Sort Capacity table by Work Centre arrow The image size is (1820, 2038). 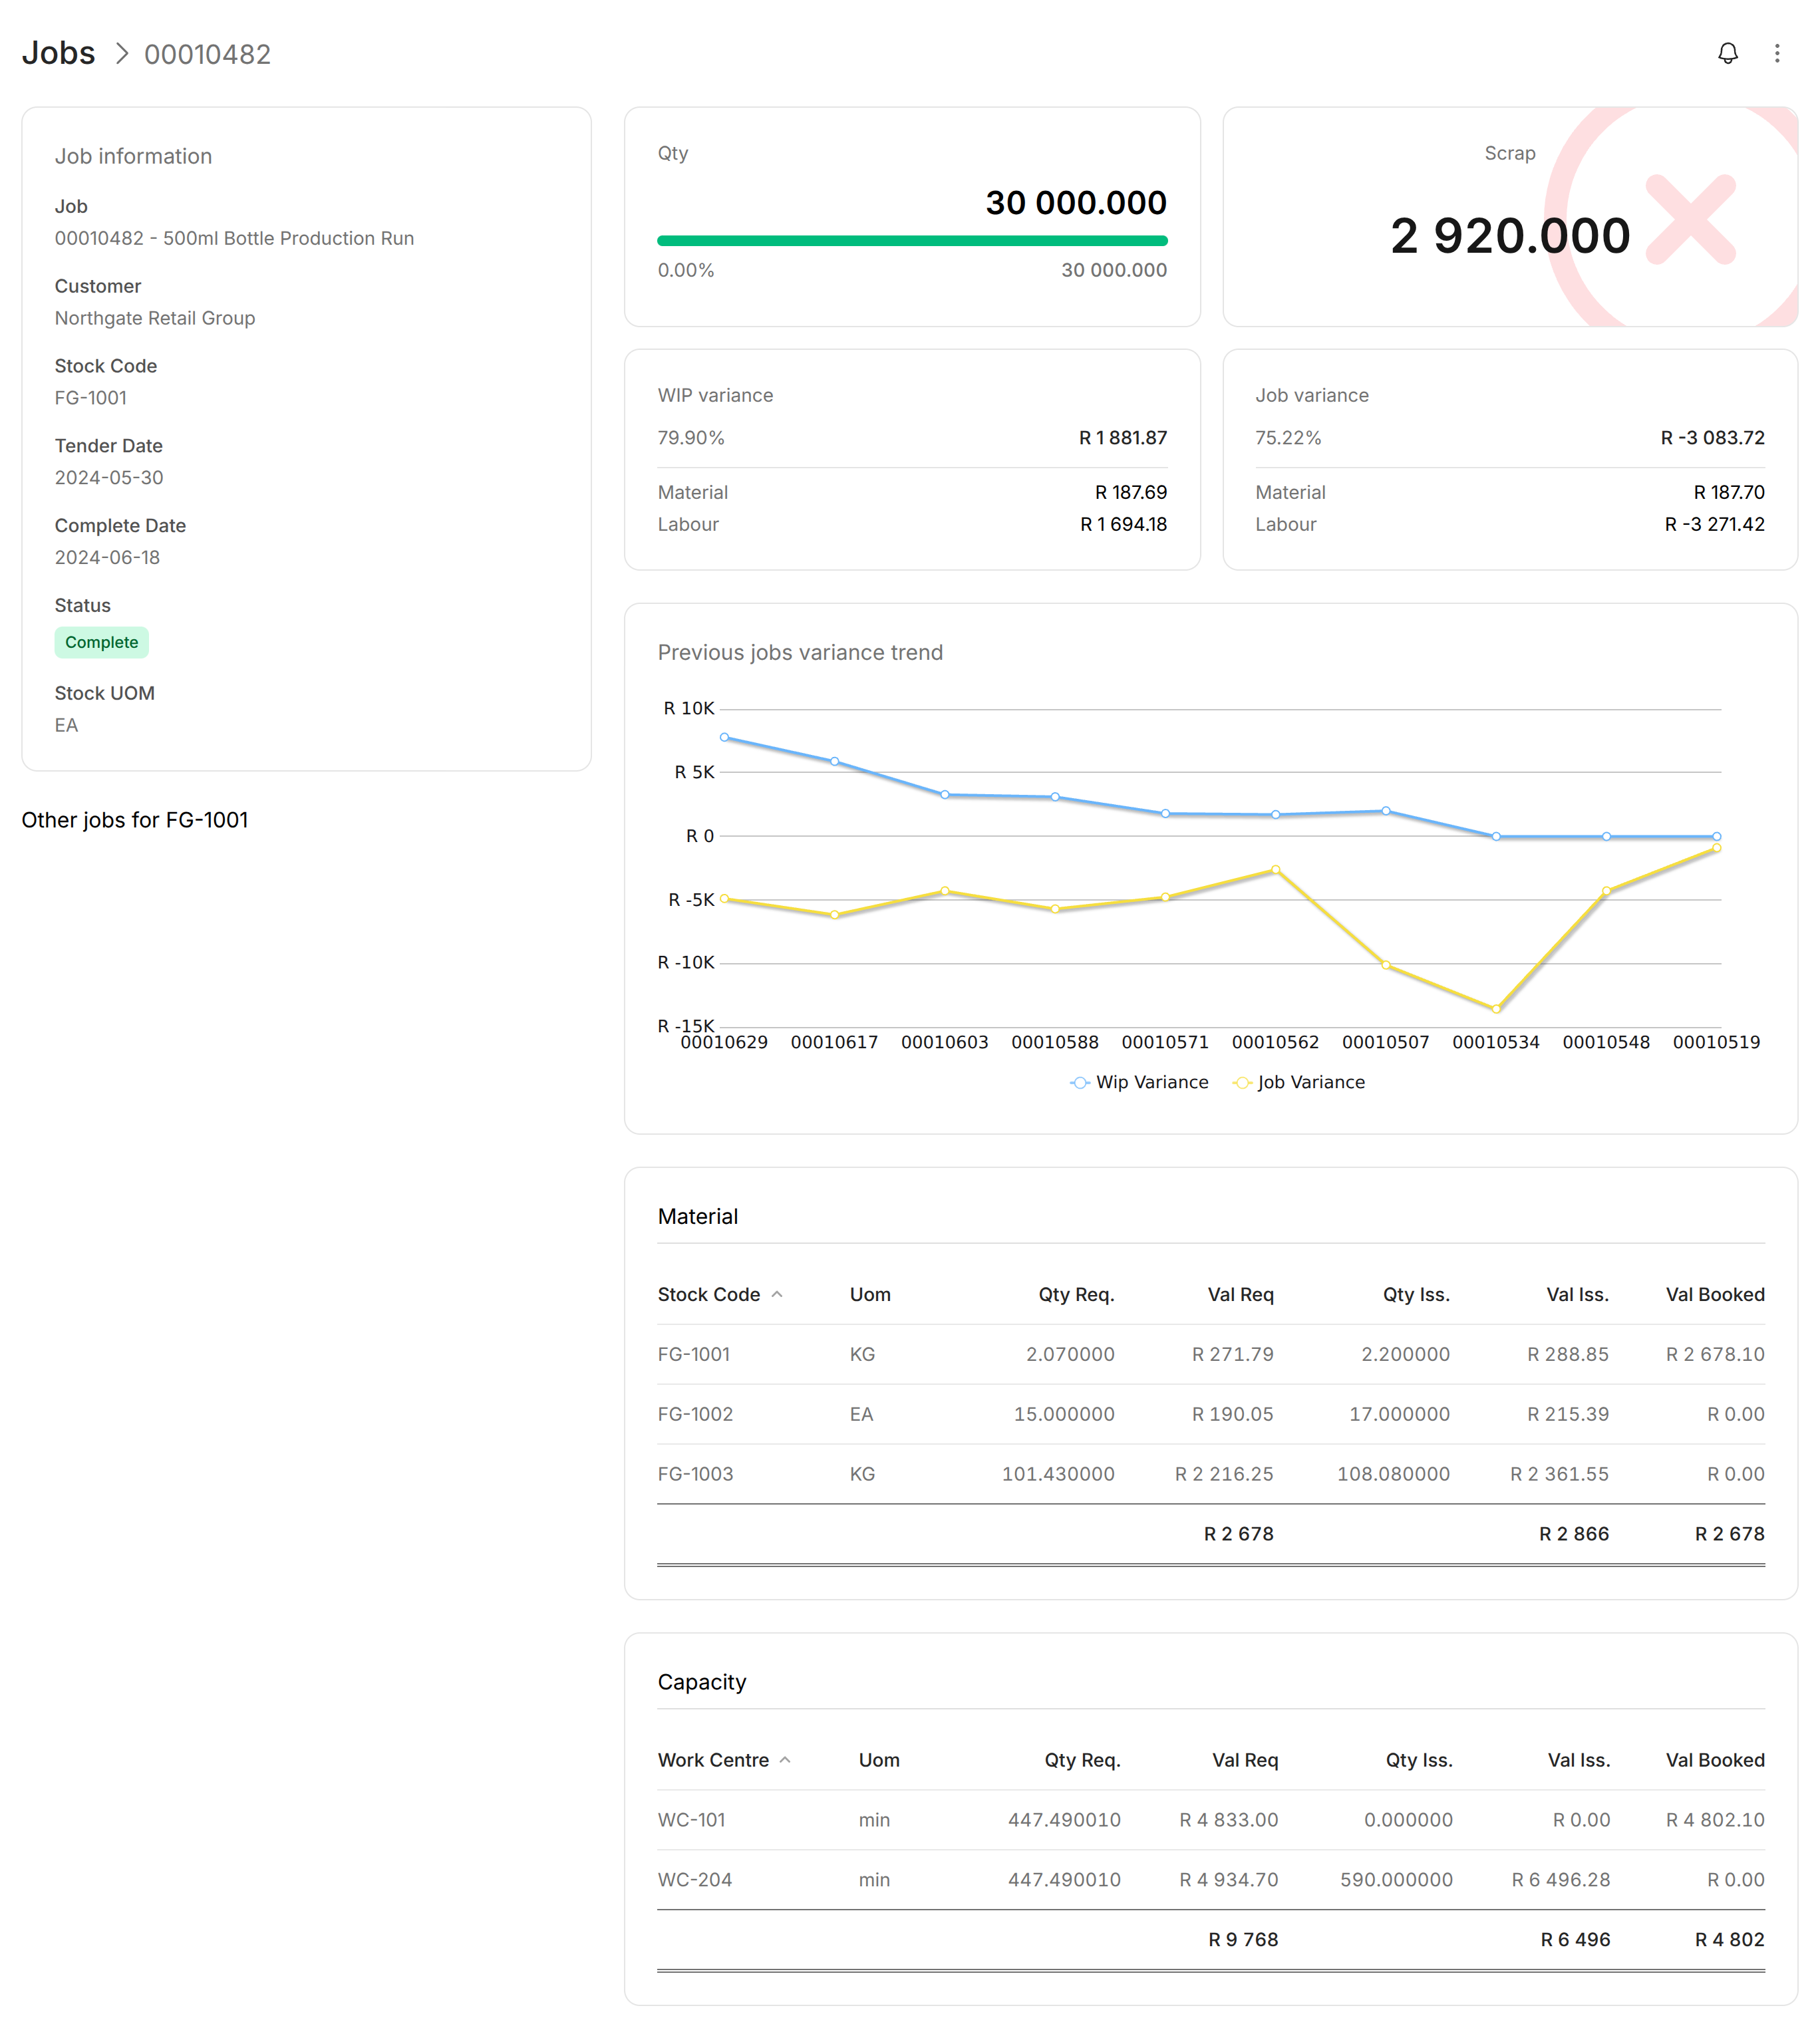785,1760
